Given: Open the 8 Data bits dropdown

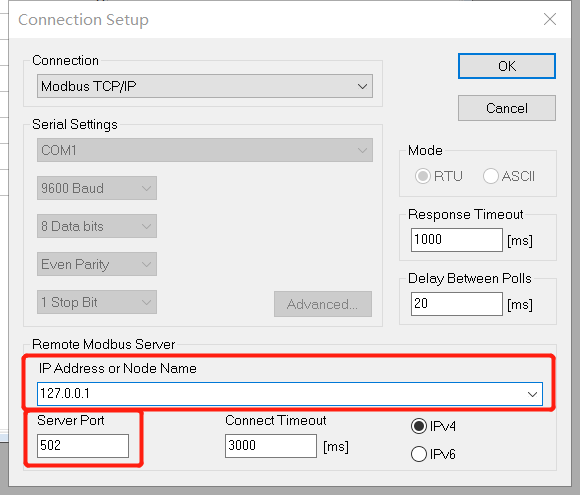Looking at the screenshot, I should click(97, 226).
